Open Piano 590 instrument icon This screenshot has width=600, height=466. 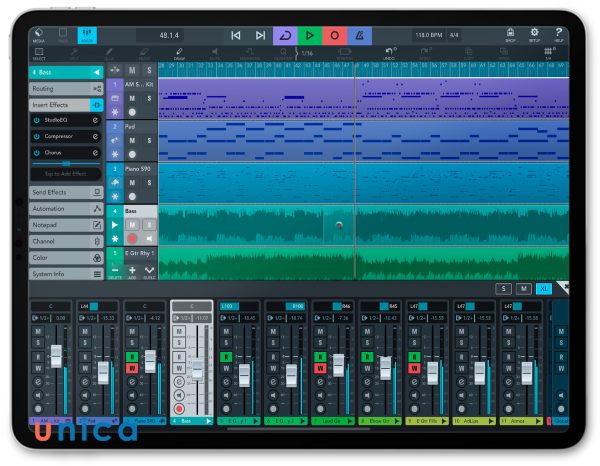(115, 183)
